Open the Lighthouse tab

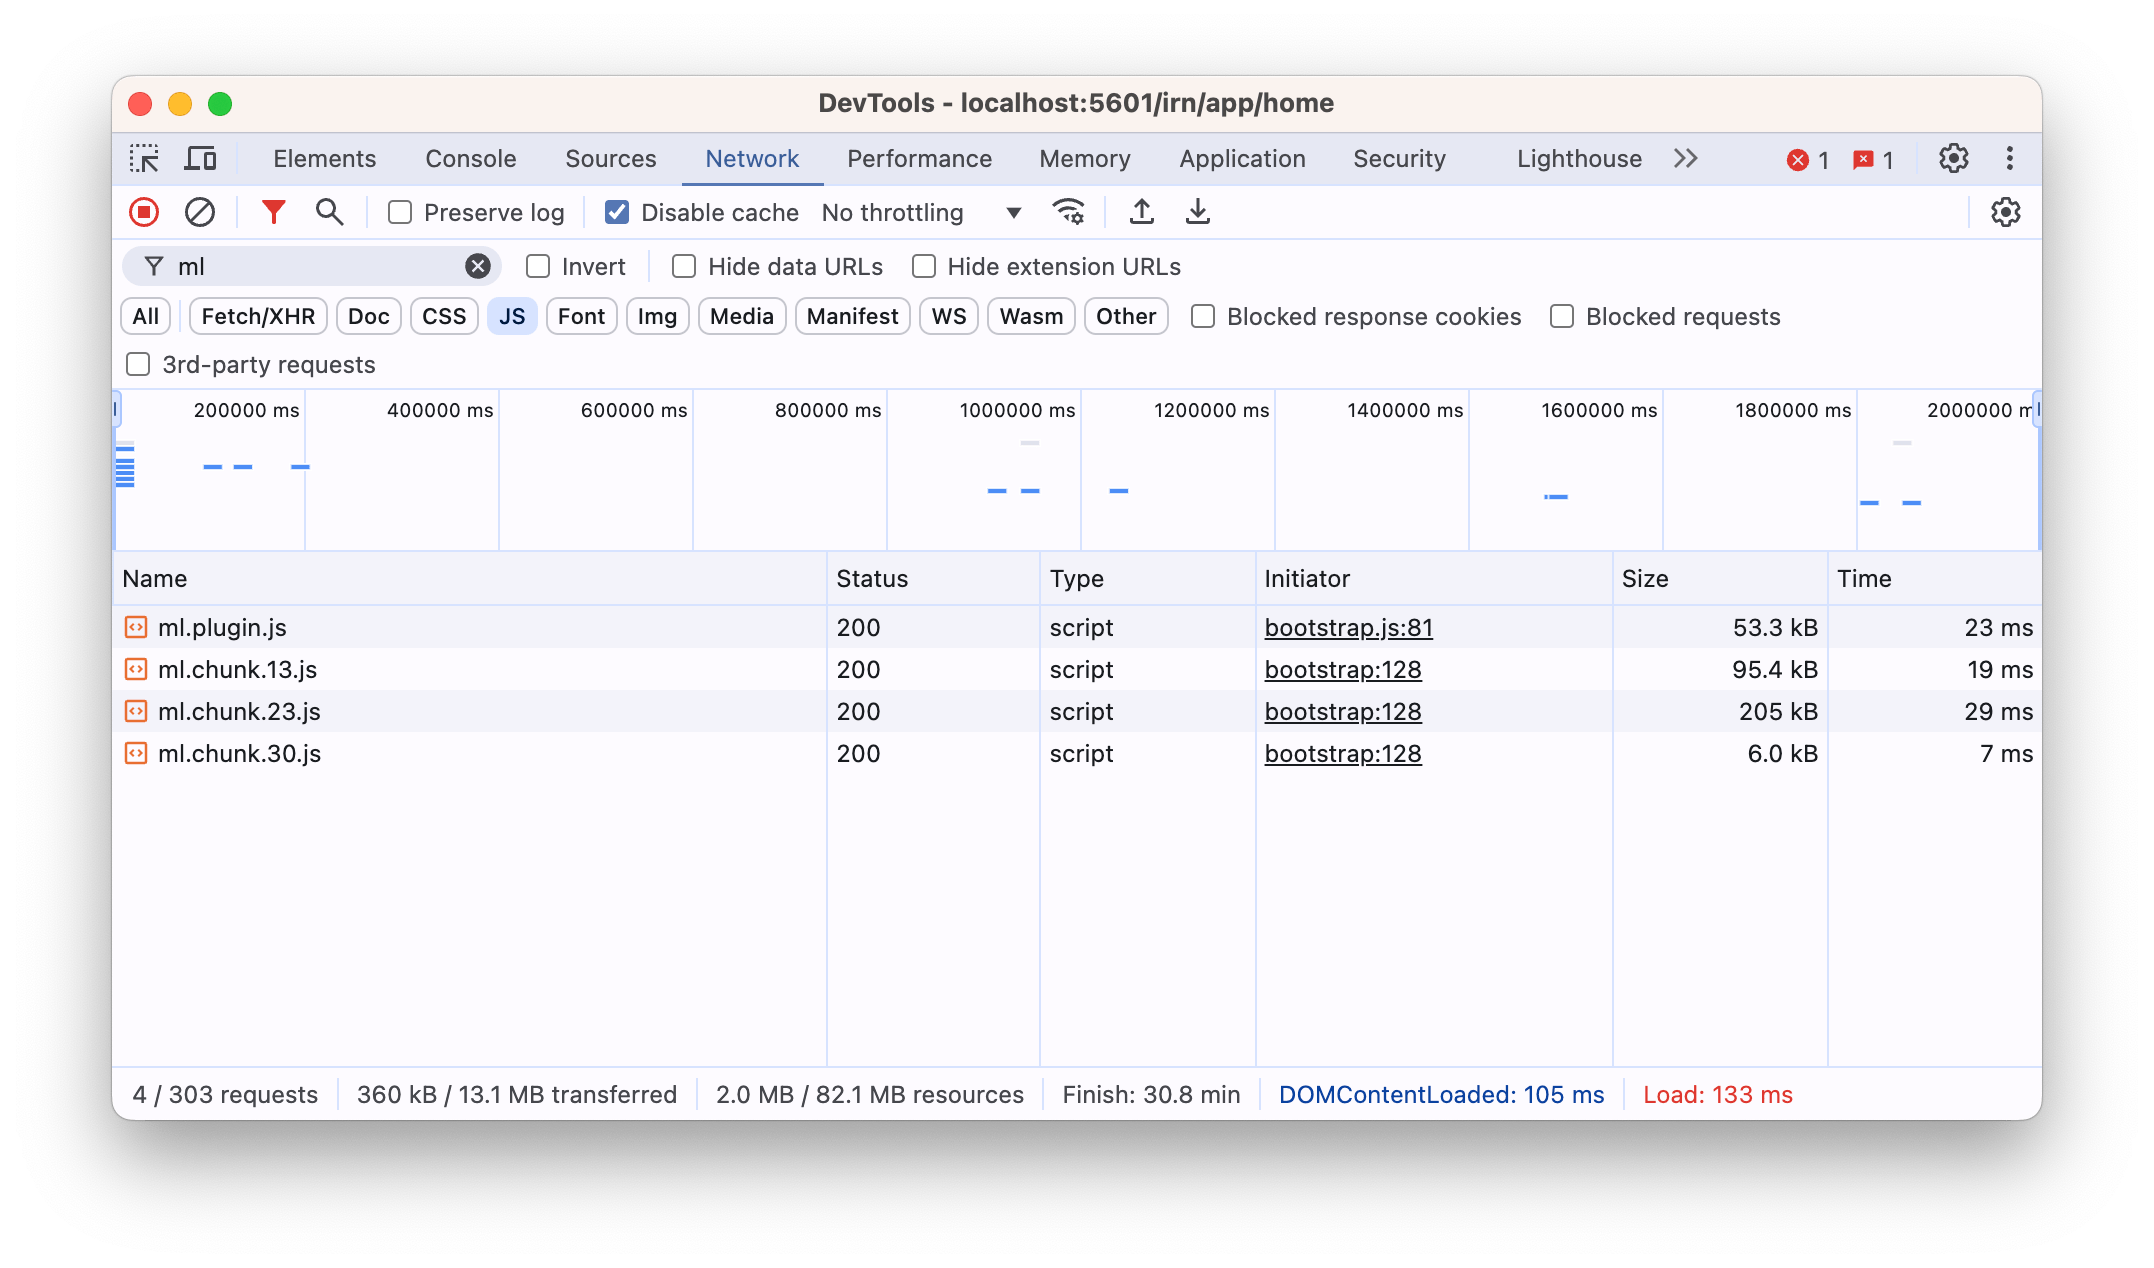click(x=1579, y=159)
